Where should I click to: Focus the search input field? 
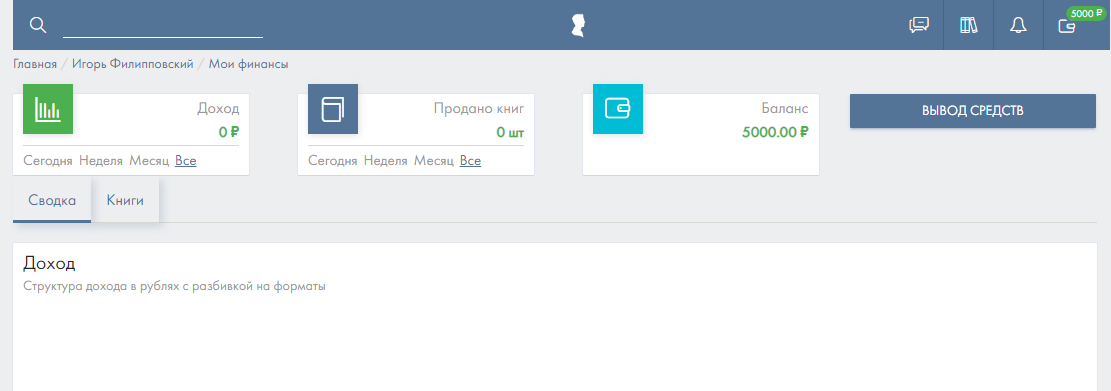163,26
